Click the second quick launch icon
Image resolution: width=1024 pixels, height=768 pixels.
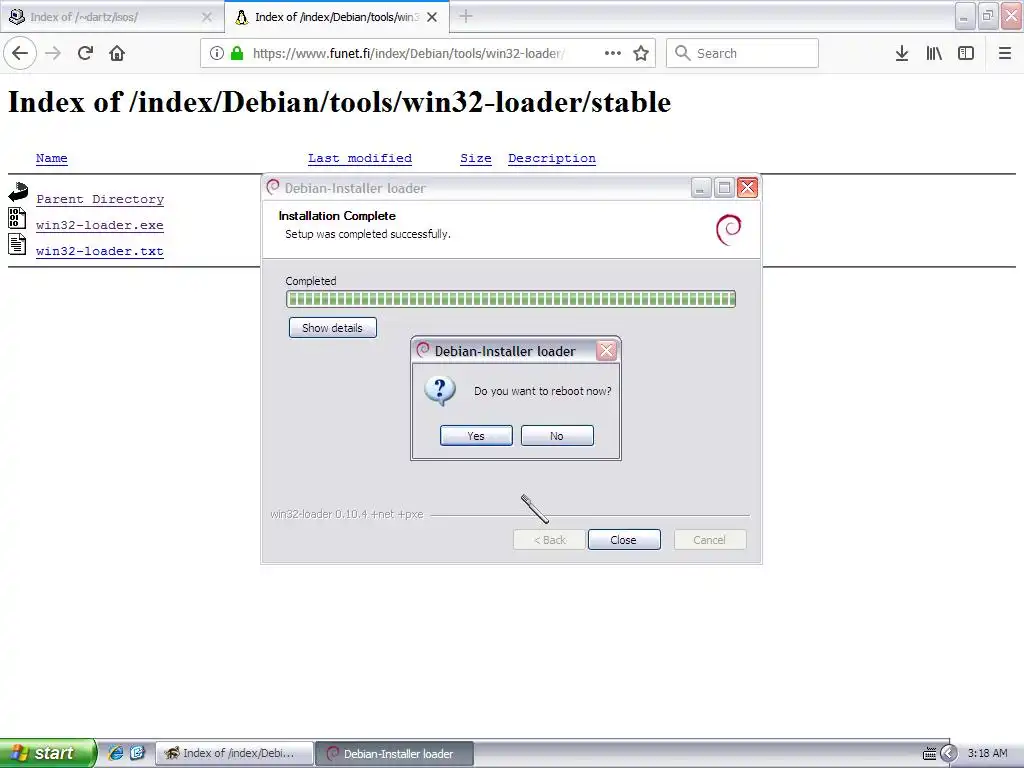click(137, 753)
